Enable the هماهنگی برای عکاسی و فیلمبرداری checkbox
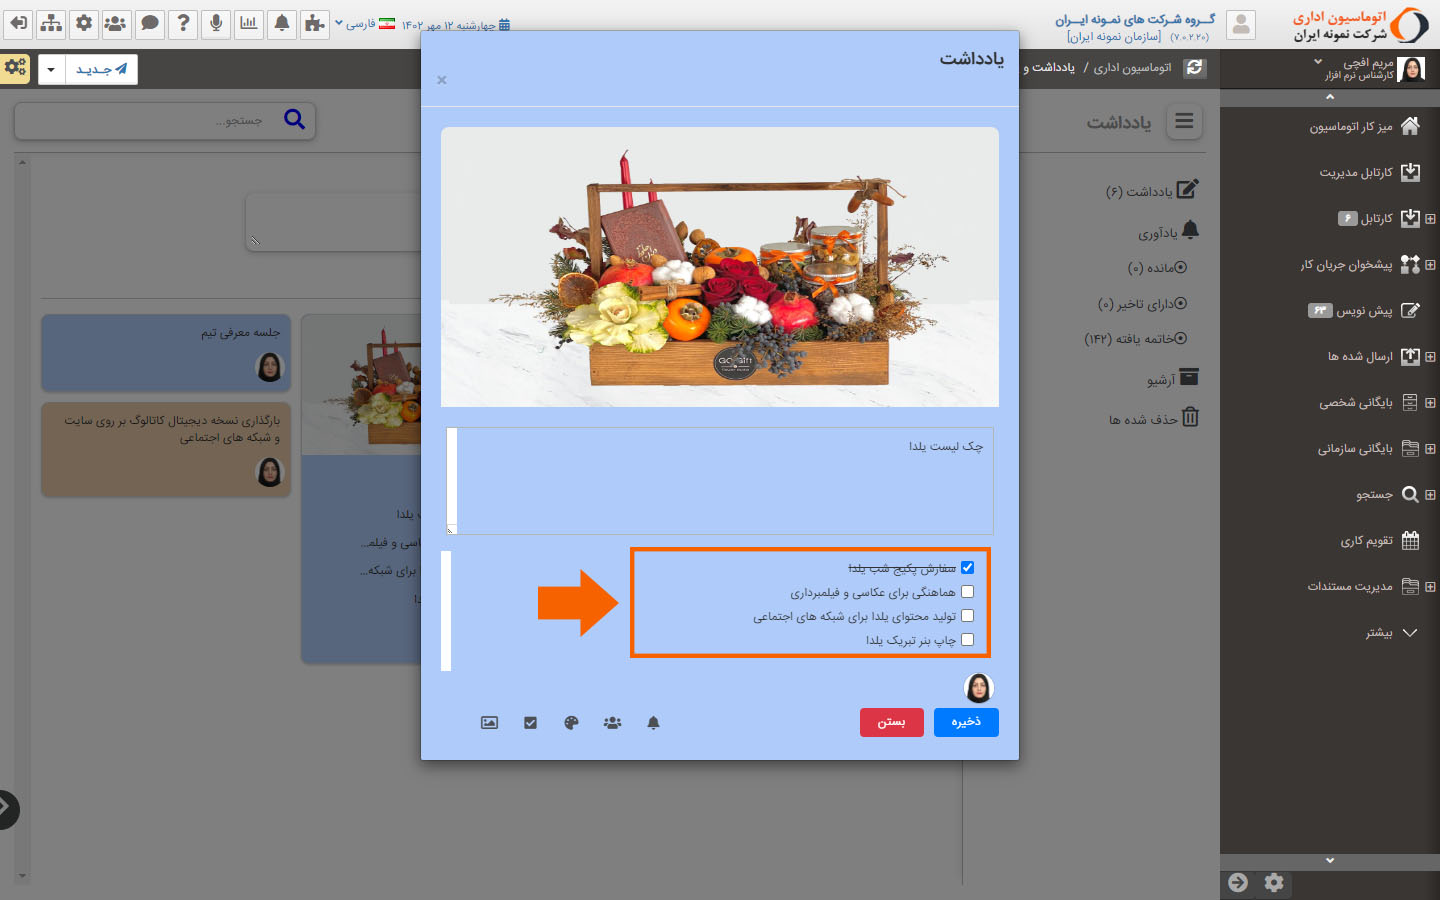This screenshot has height=900, width=1440. pyautogui.click(x=967, y=591)
